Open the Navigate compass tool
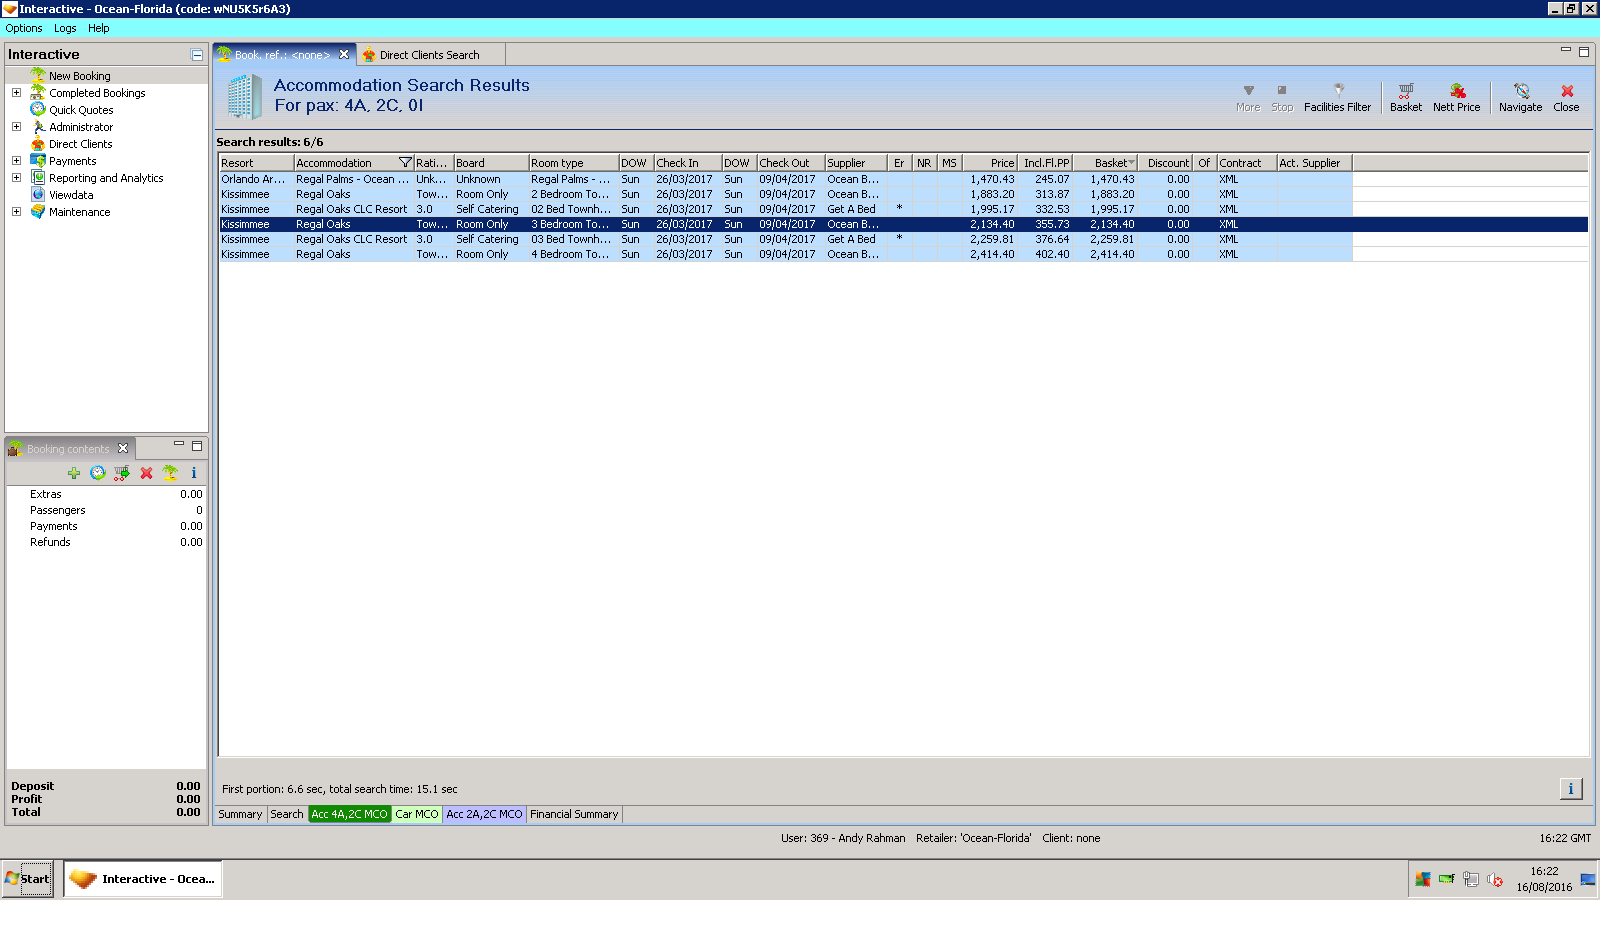This screenshot has height=926, width=1600. tap(1520, 97)
